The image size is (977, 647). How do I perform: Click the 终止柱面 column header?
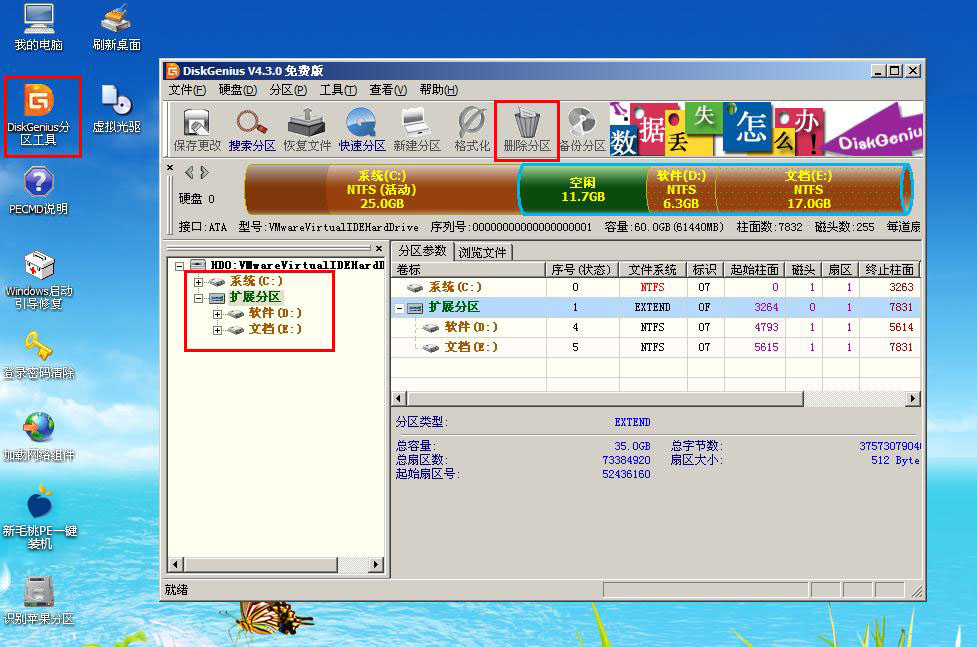point(890,270)
